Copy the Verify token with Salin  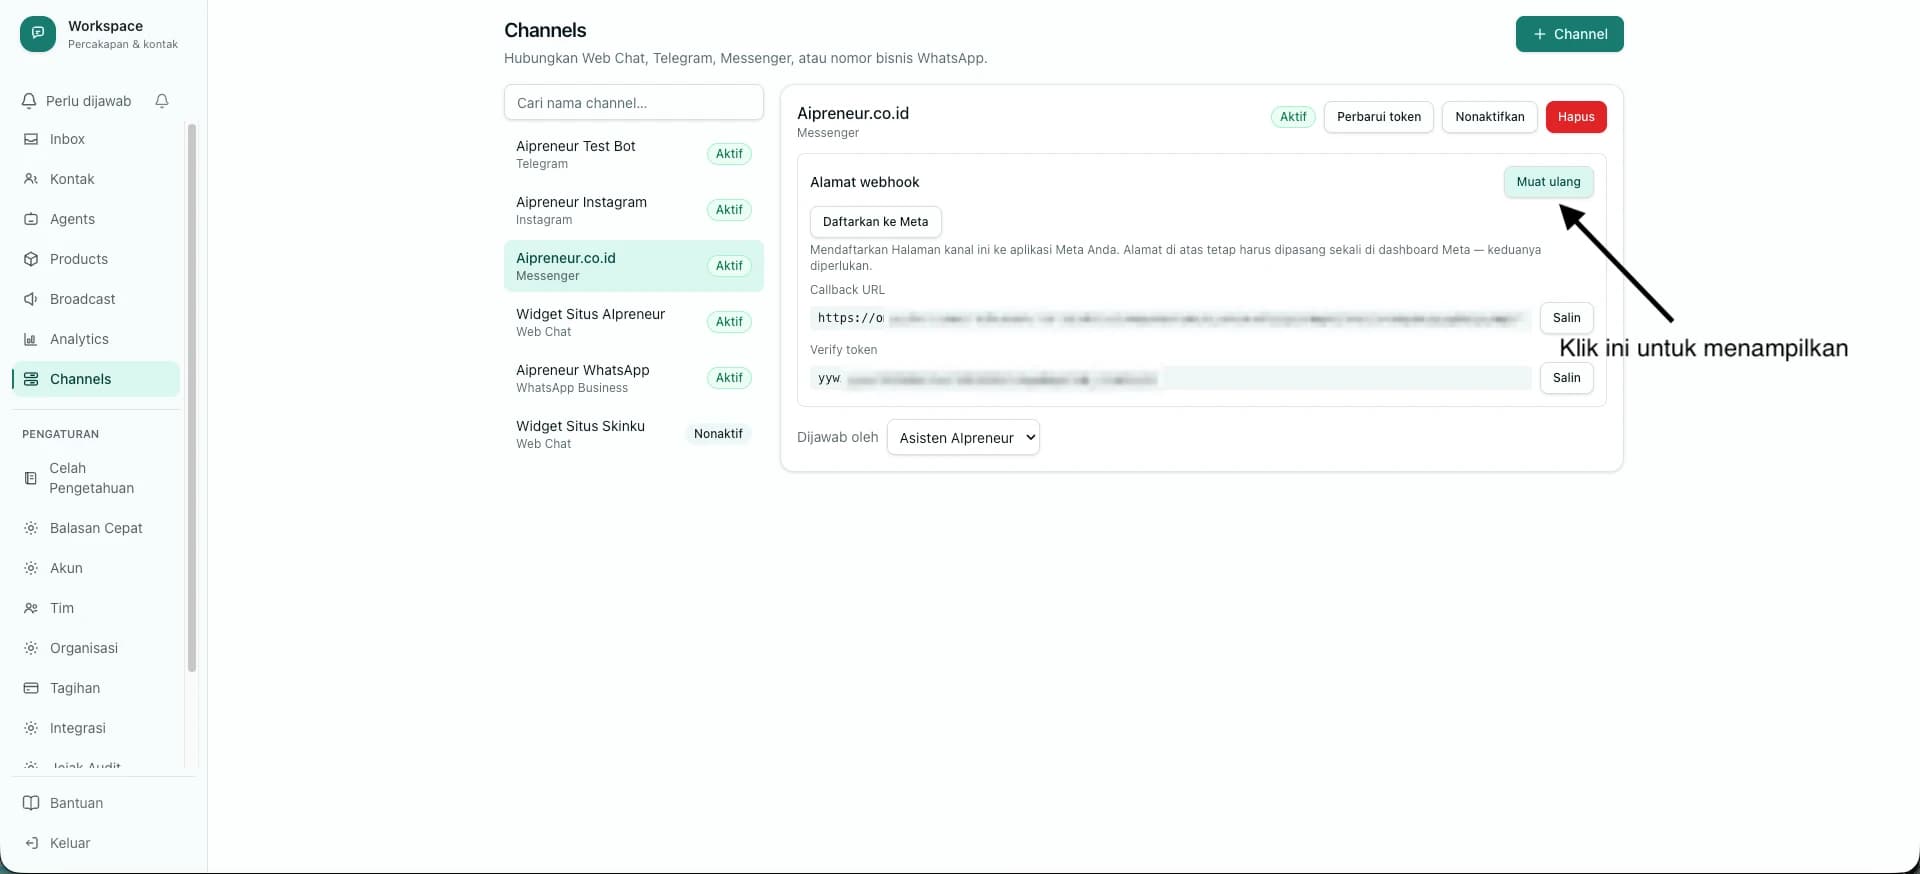coord(1567,378)
